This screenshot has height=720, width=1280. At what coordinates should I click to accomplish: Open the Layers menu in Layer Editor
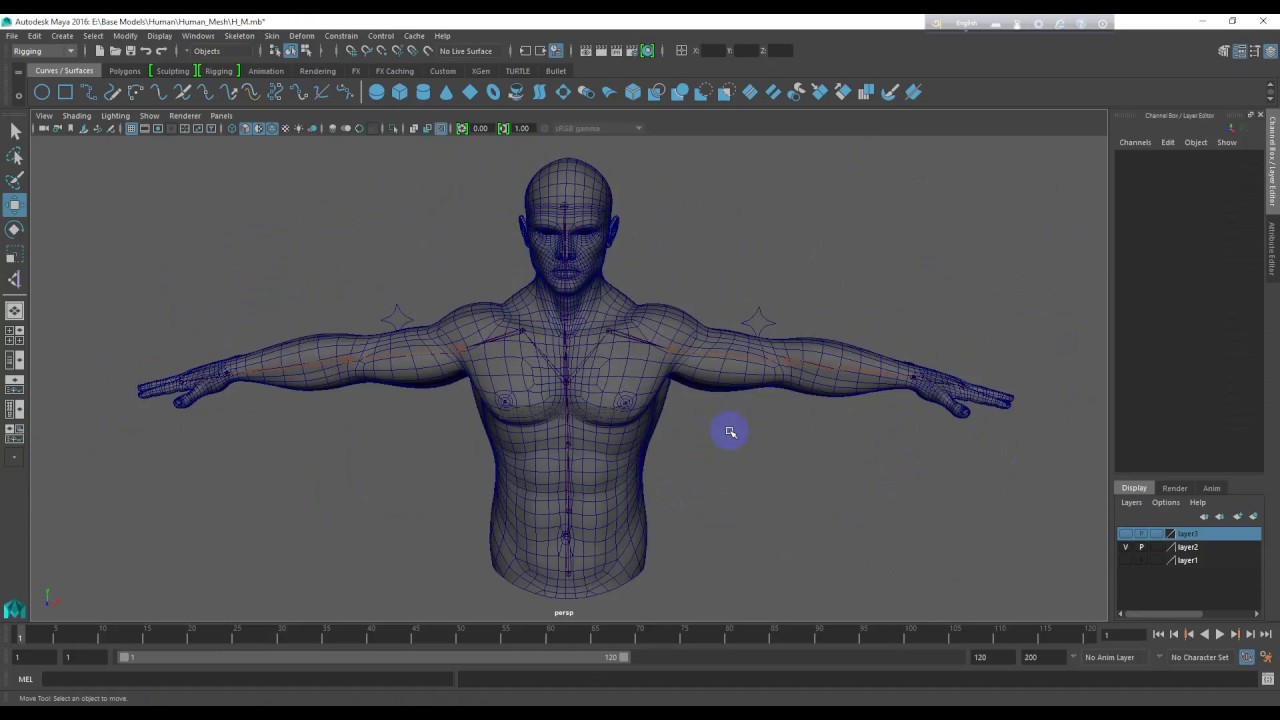pos(1131,502)
